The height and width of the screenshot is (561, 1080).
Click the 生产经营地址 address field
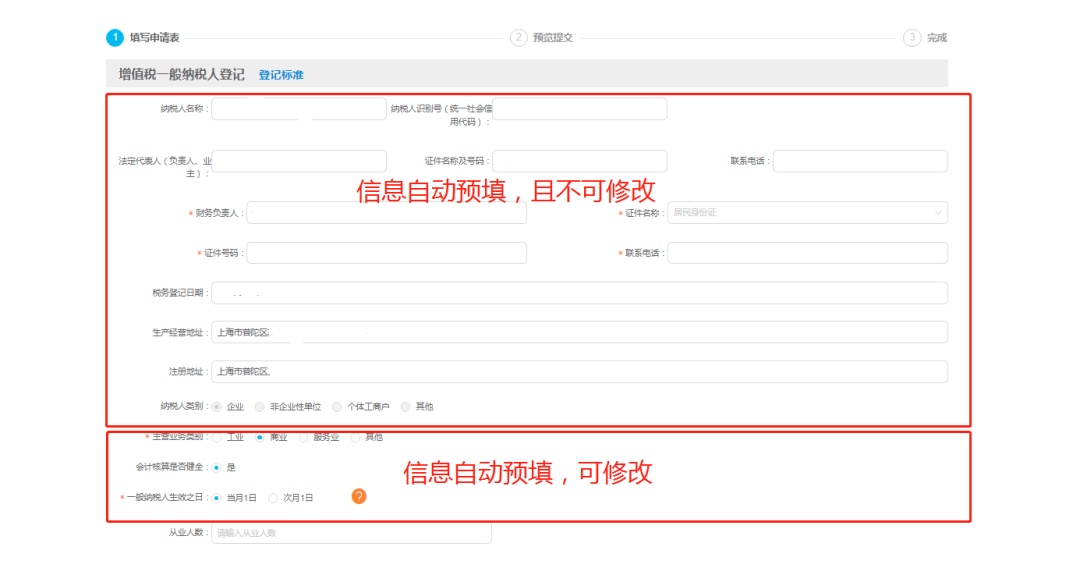pos(579,332)
